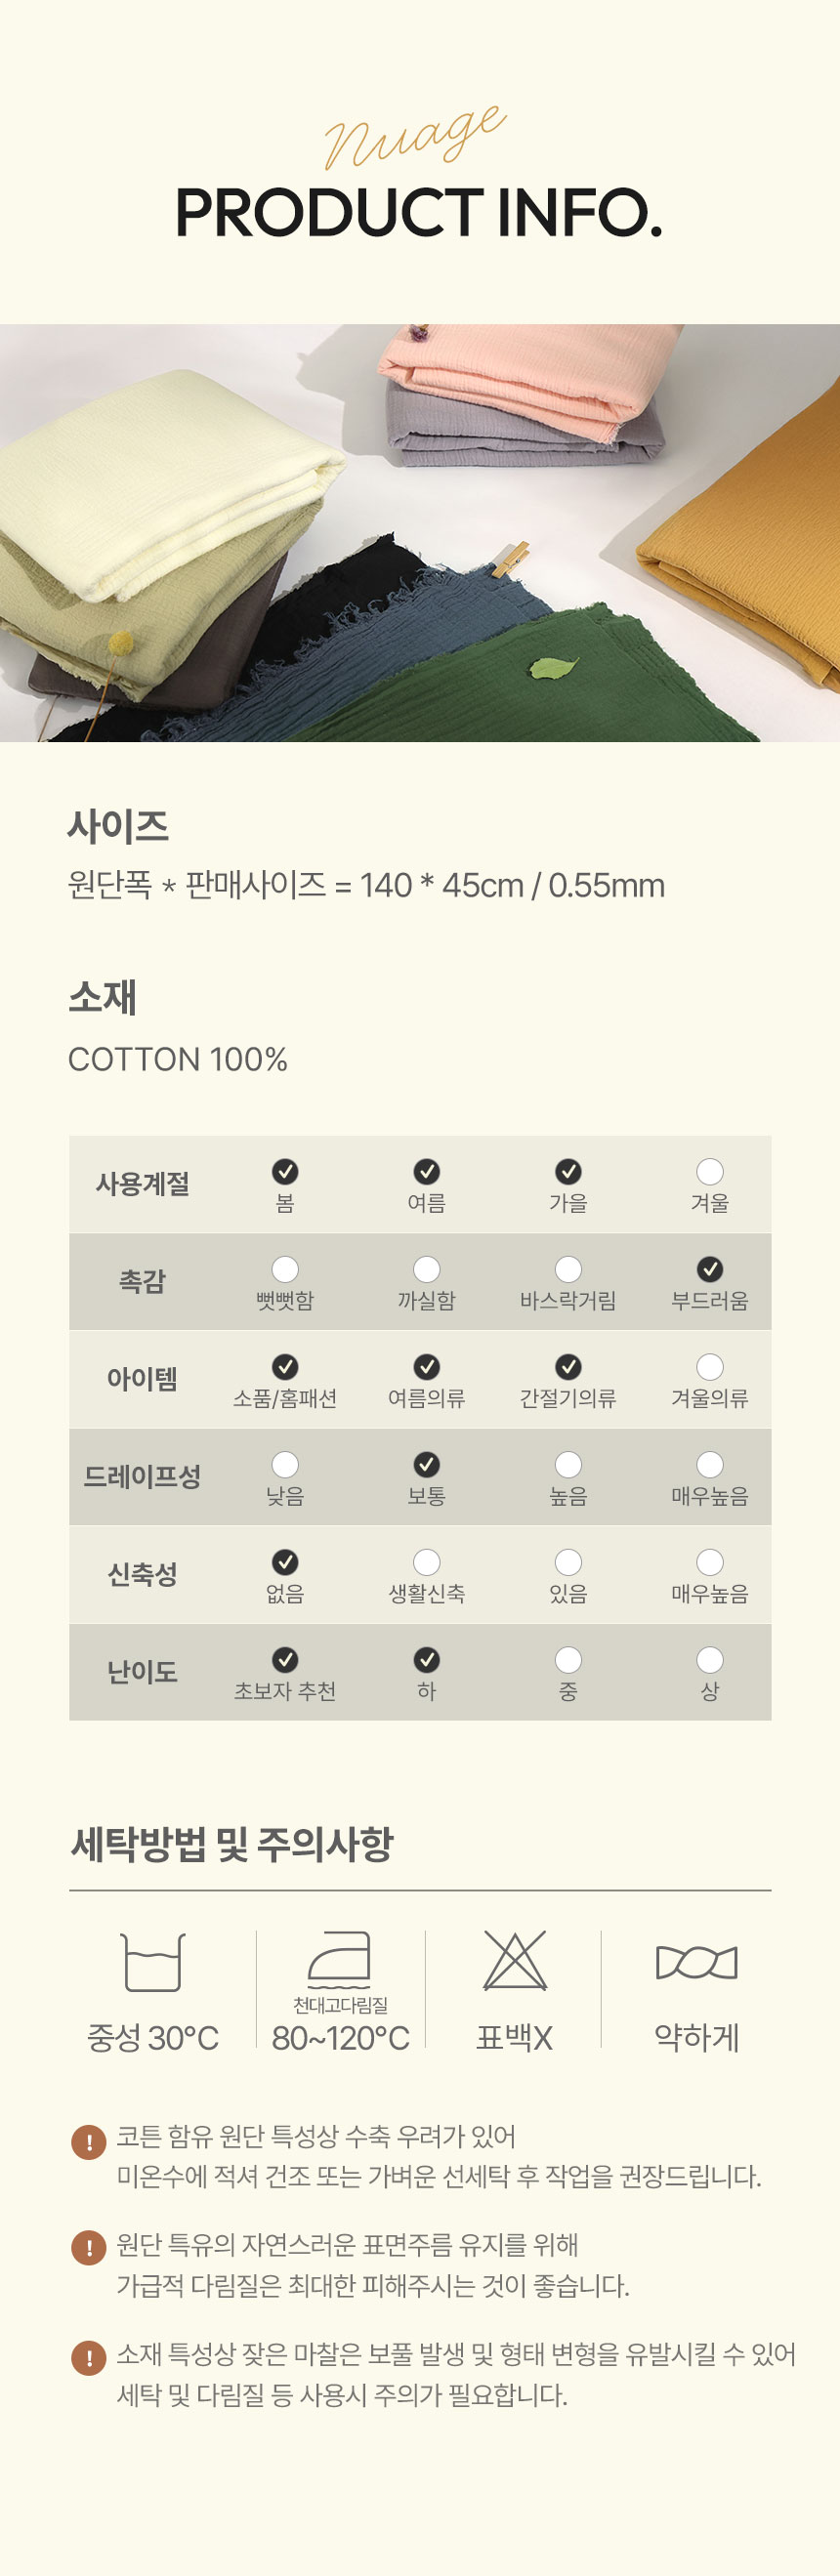Click the 난이도 row header

[143, 1672]
